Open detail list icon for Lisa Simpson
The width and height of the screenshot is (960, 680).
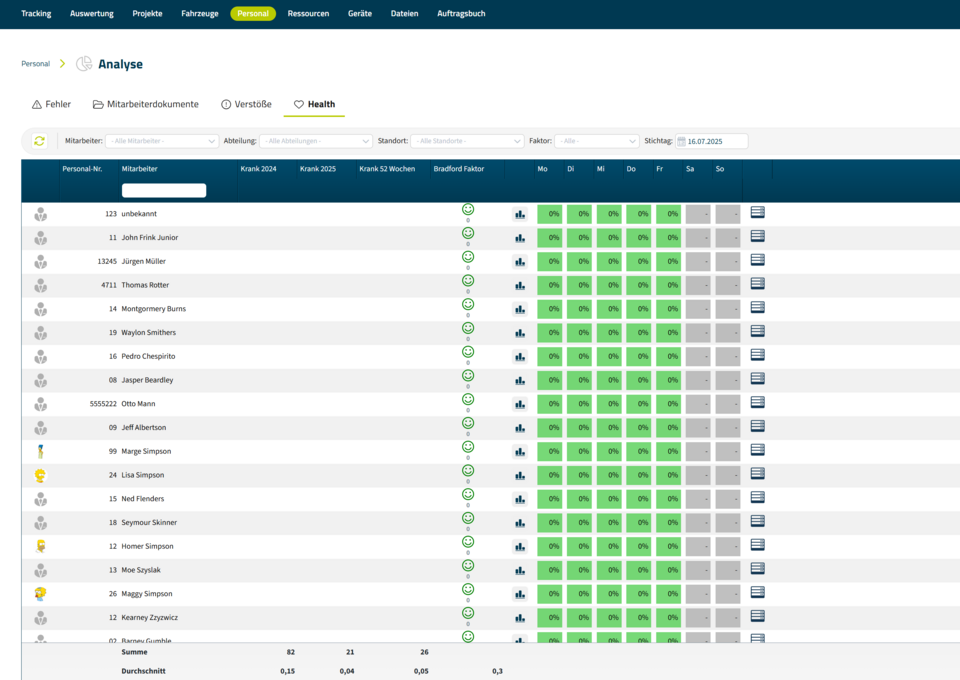coord(757,474)
